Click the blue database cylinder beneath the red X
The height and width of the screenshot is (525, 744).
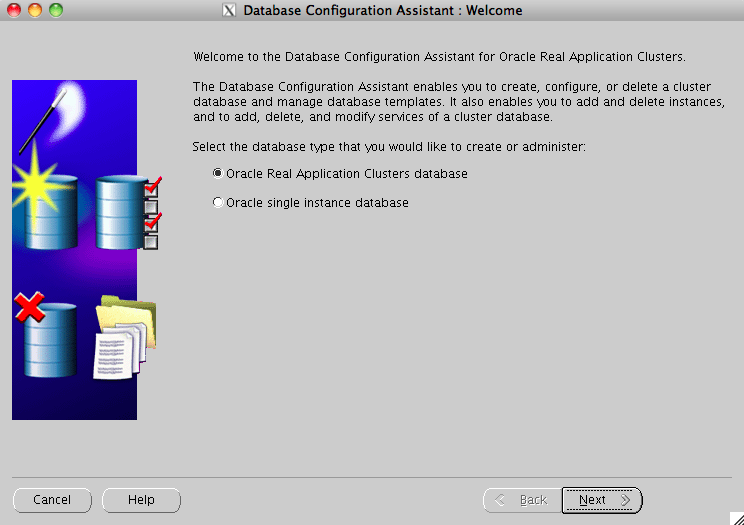click(x=50, y=345)
